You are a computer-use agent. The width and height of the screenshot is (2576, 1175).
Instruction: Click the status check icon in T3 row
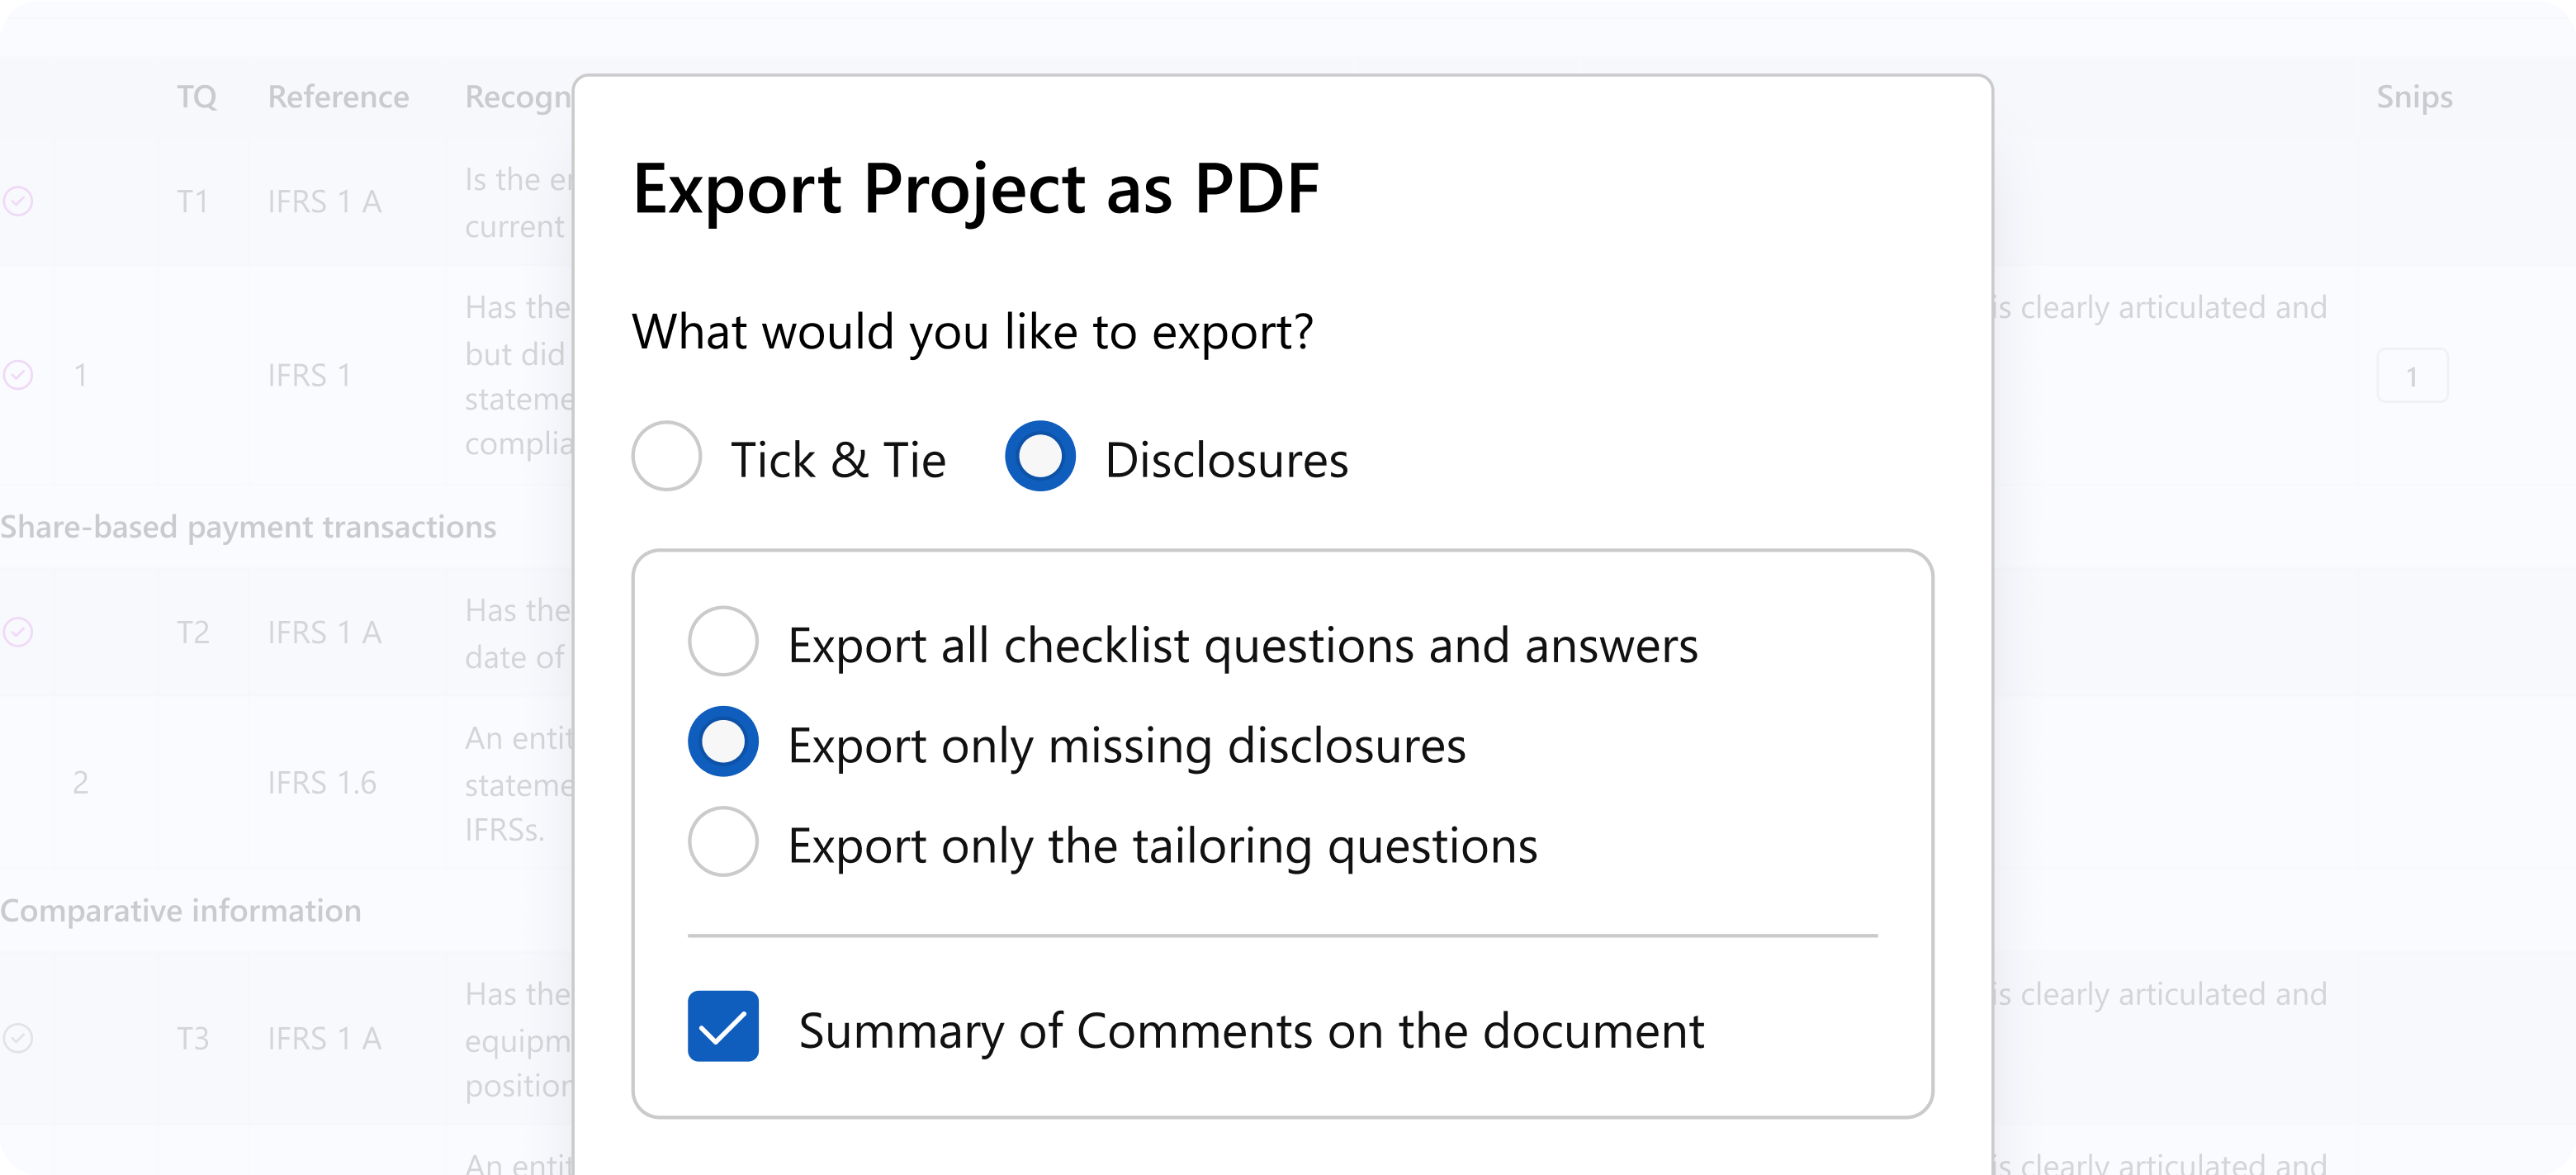(18, 1038)
